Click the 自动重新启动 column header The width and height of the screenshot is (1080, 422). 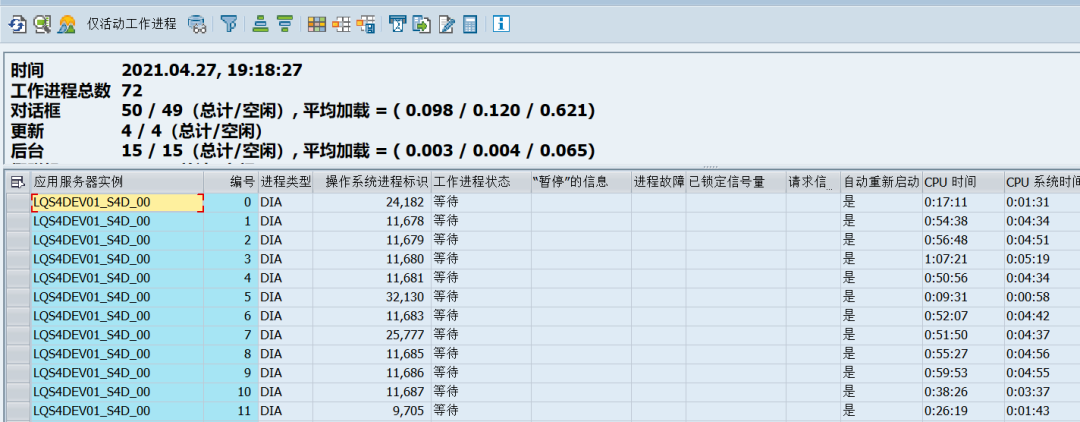[x=881, y=182]
